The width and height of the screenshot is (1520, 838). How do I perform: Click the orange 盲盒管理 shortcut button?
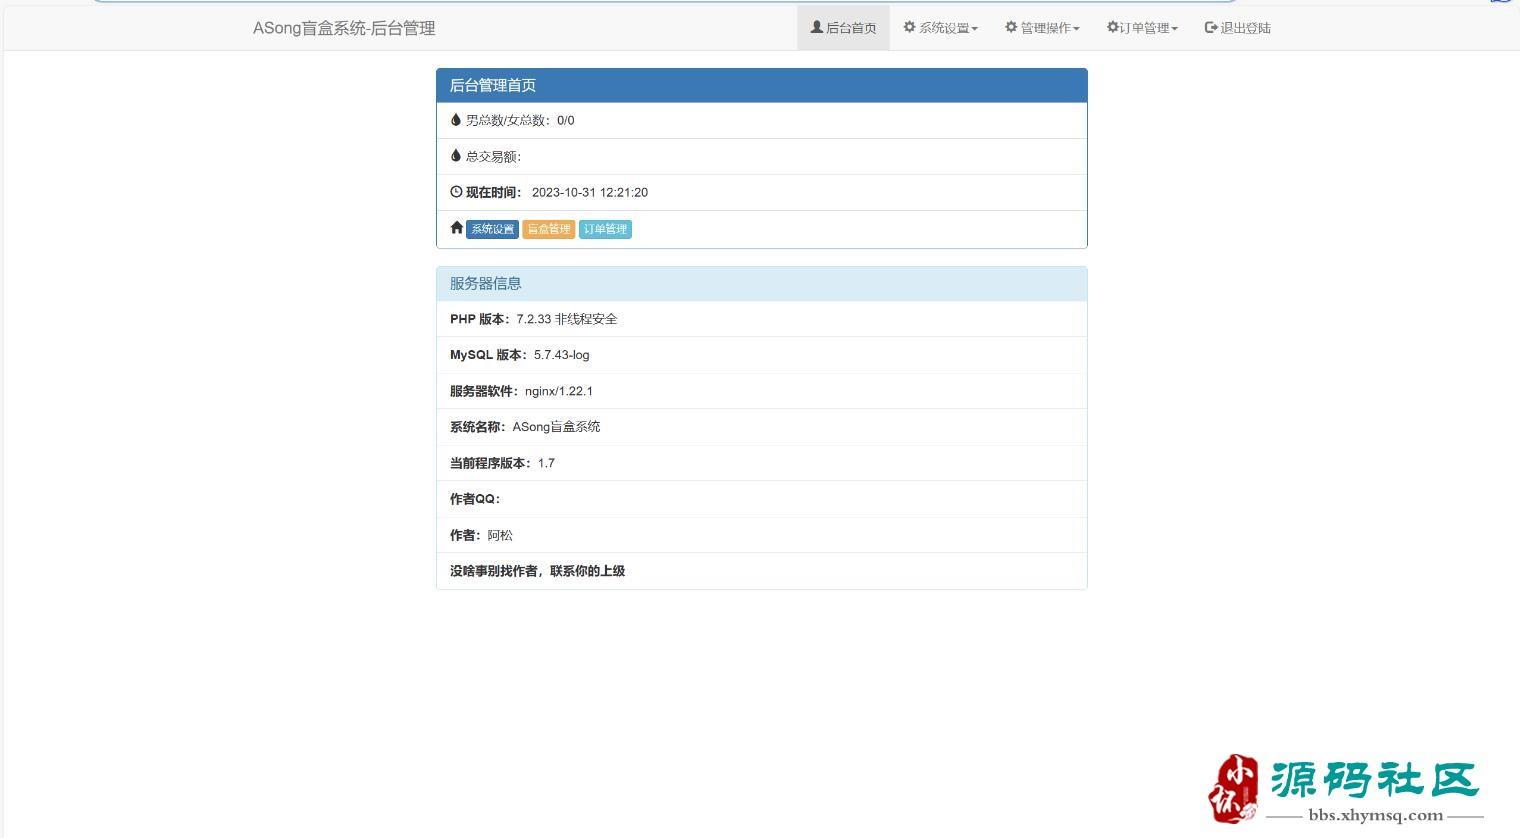[x=548, y=229]
